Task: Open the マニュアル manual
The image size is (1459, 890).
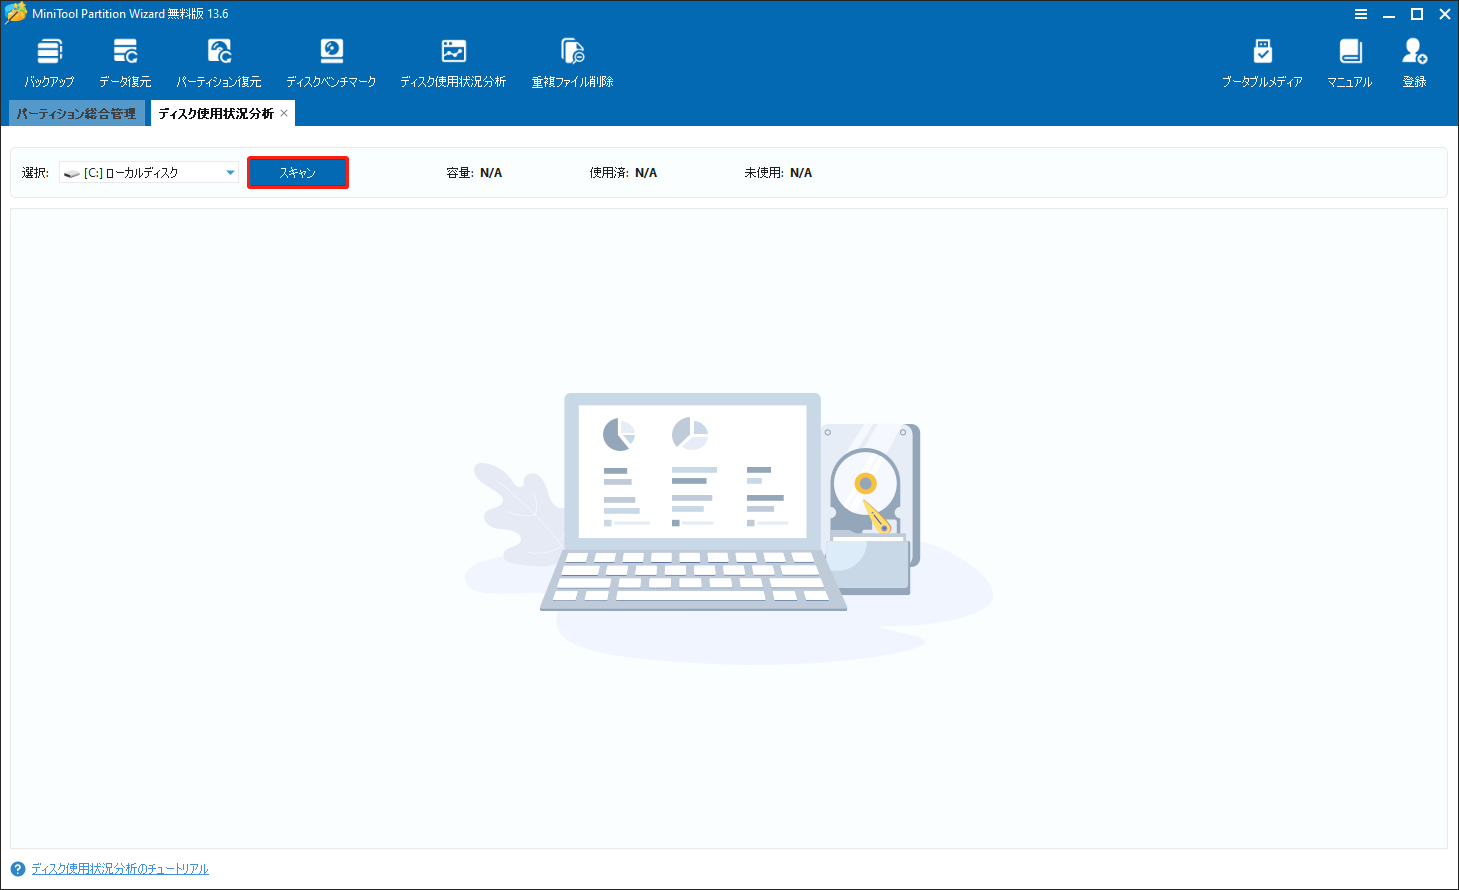Action: (1350, 63)
